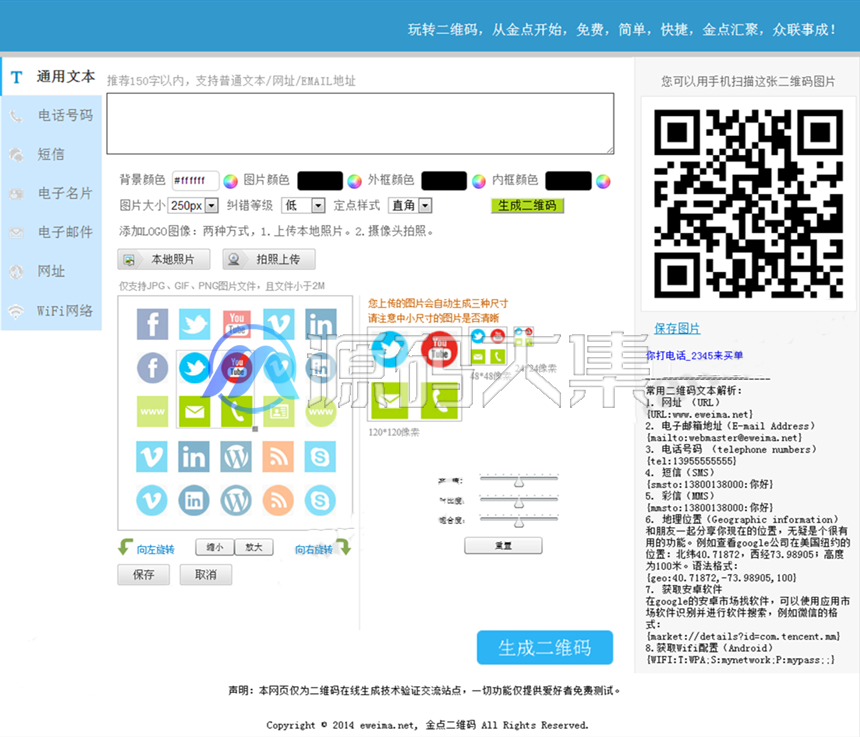This screenshot has height=737, width=860.
Task: Click the 取消 button
Action: (206, 575)
